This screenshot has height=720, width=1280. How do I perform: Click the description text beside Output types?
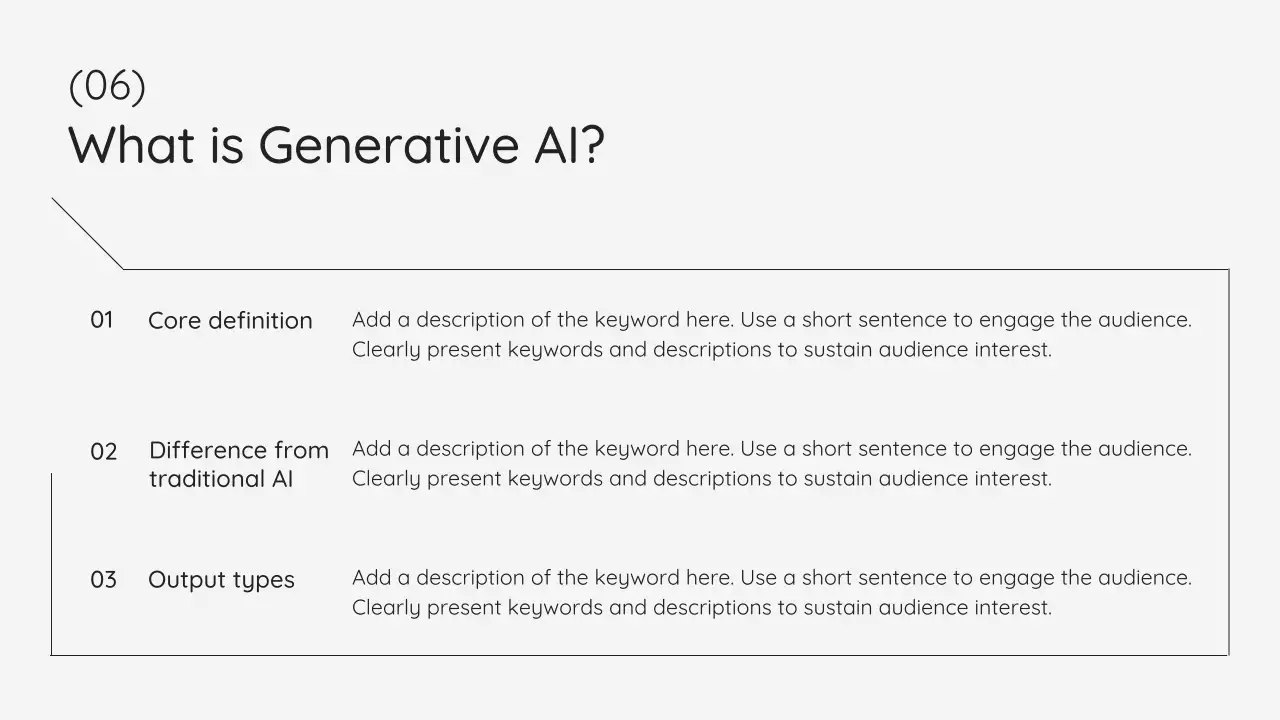tap(771, 592)
